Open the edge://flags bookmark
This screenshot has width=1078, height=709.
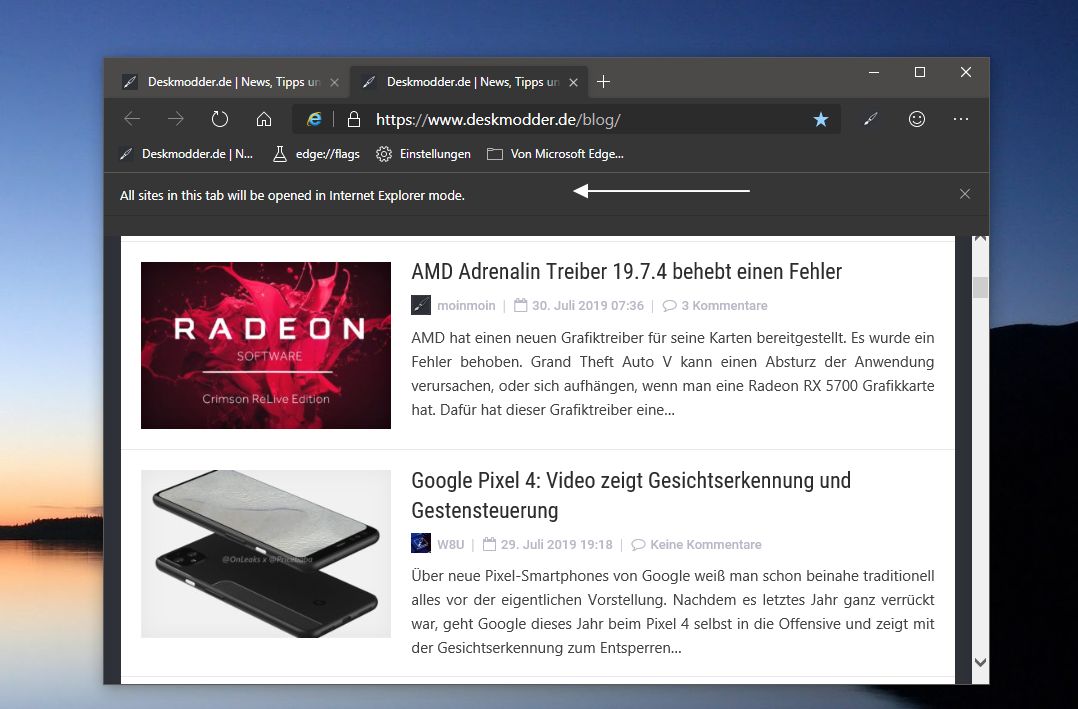316,154
